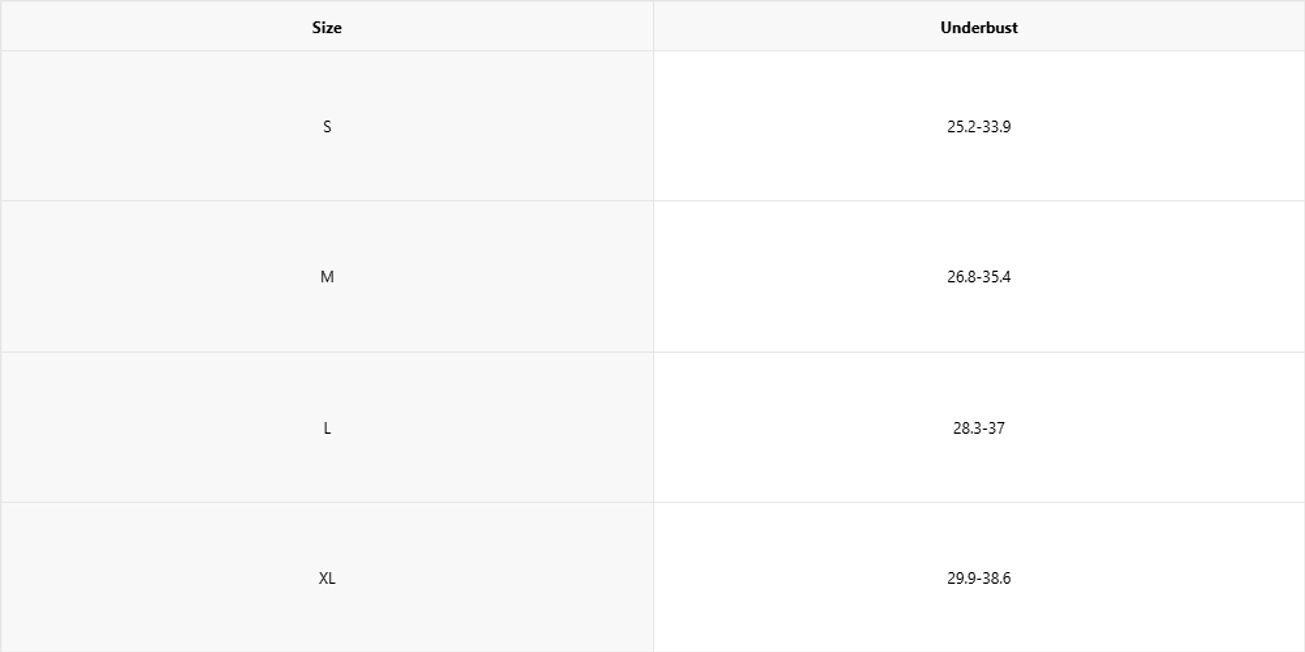Viewport: 1305px width, 652px height.
Task: Click the 26.8-35.4 underbust value
Action: click(979, 277)
